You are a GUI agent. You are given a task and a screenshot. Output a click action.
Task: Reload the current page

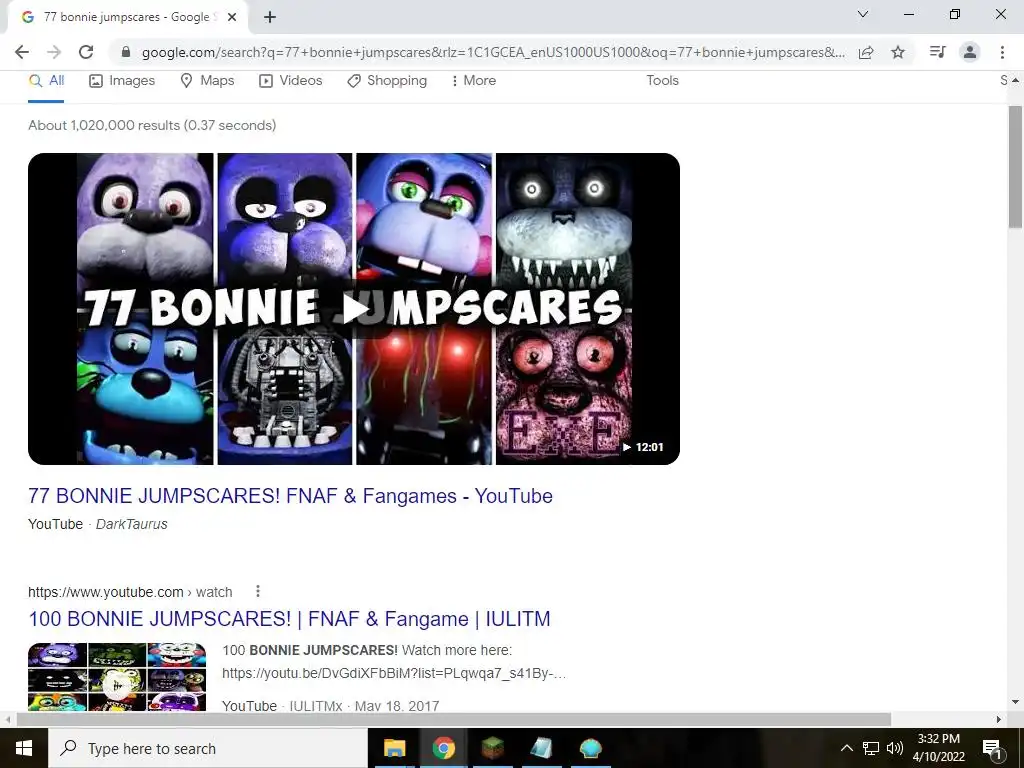86,52
